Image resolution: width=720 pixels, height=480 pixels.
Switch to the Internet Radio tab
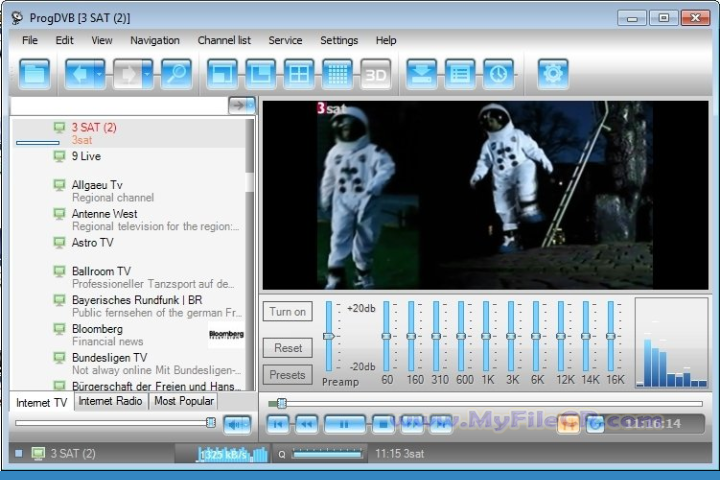click(110, 401)
